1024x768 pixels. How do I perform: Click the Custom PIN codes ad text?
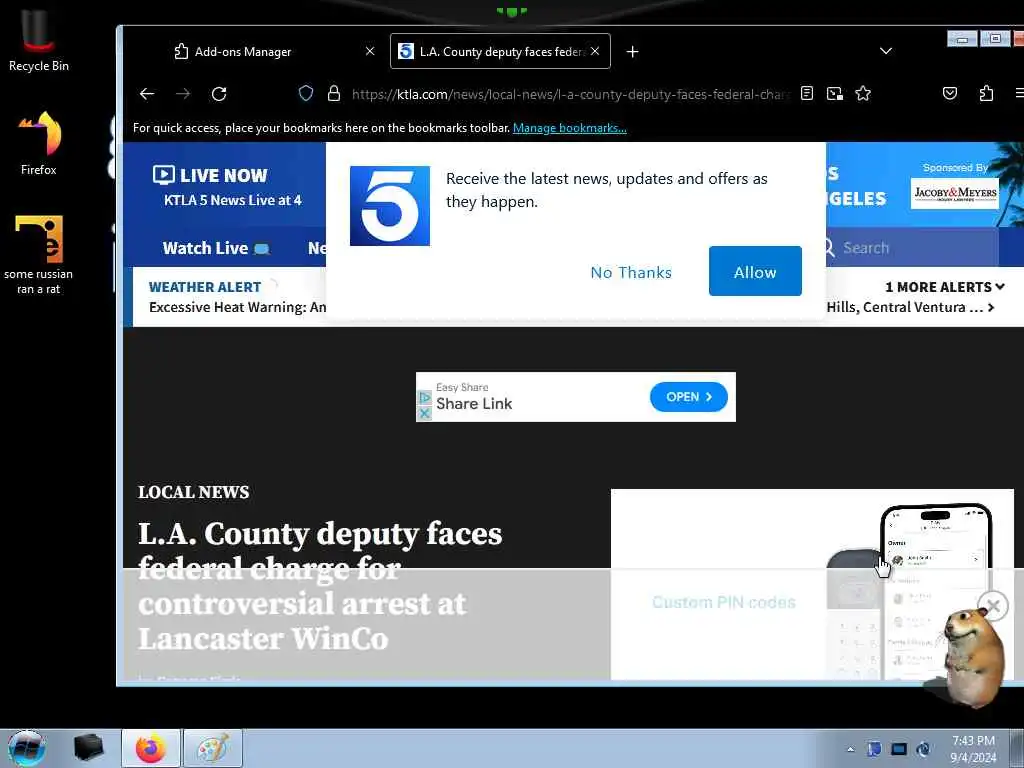(x=724, y=602)
